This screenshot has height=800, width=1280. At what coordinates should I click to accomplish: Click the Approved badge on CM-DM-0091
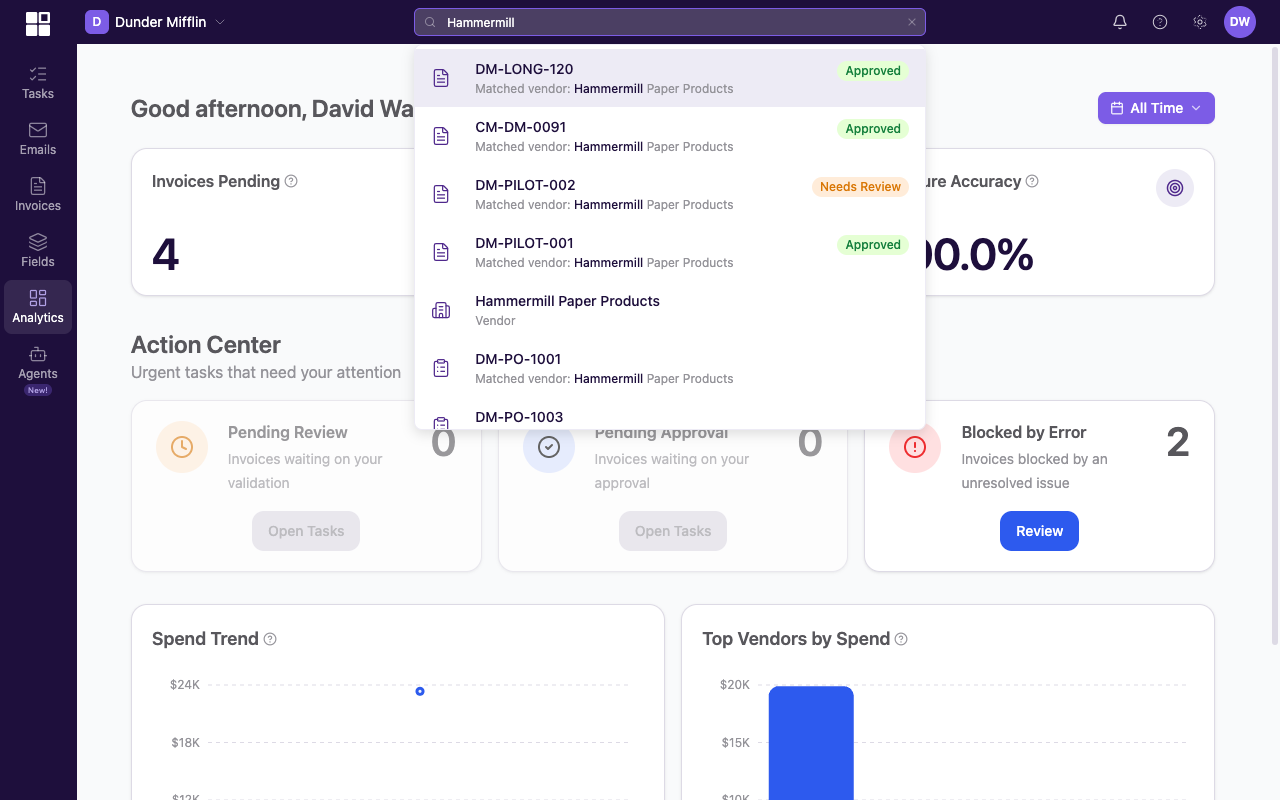873,129
